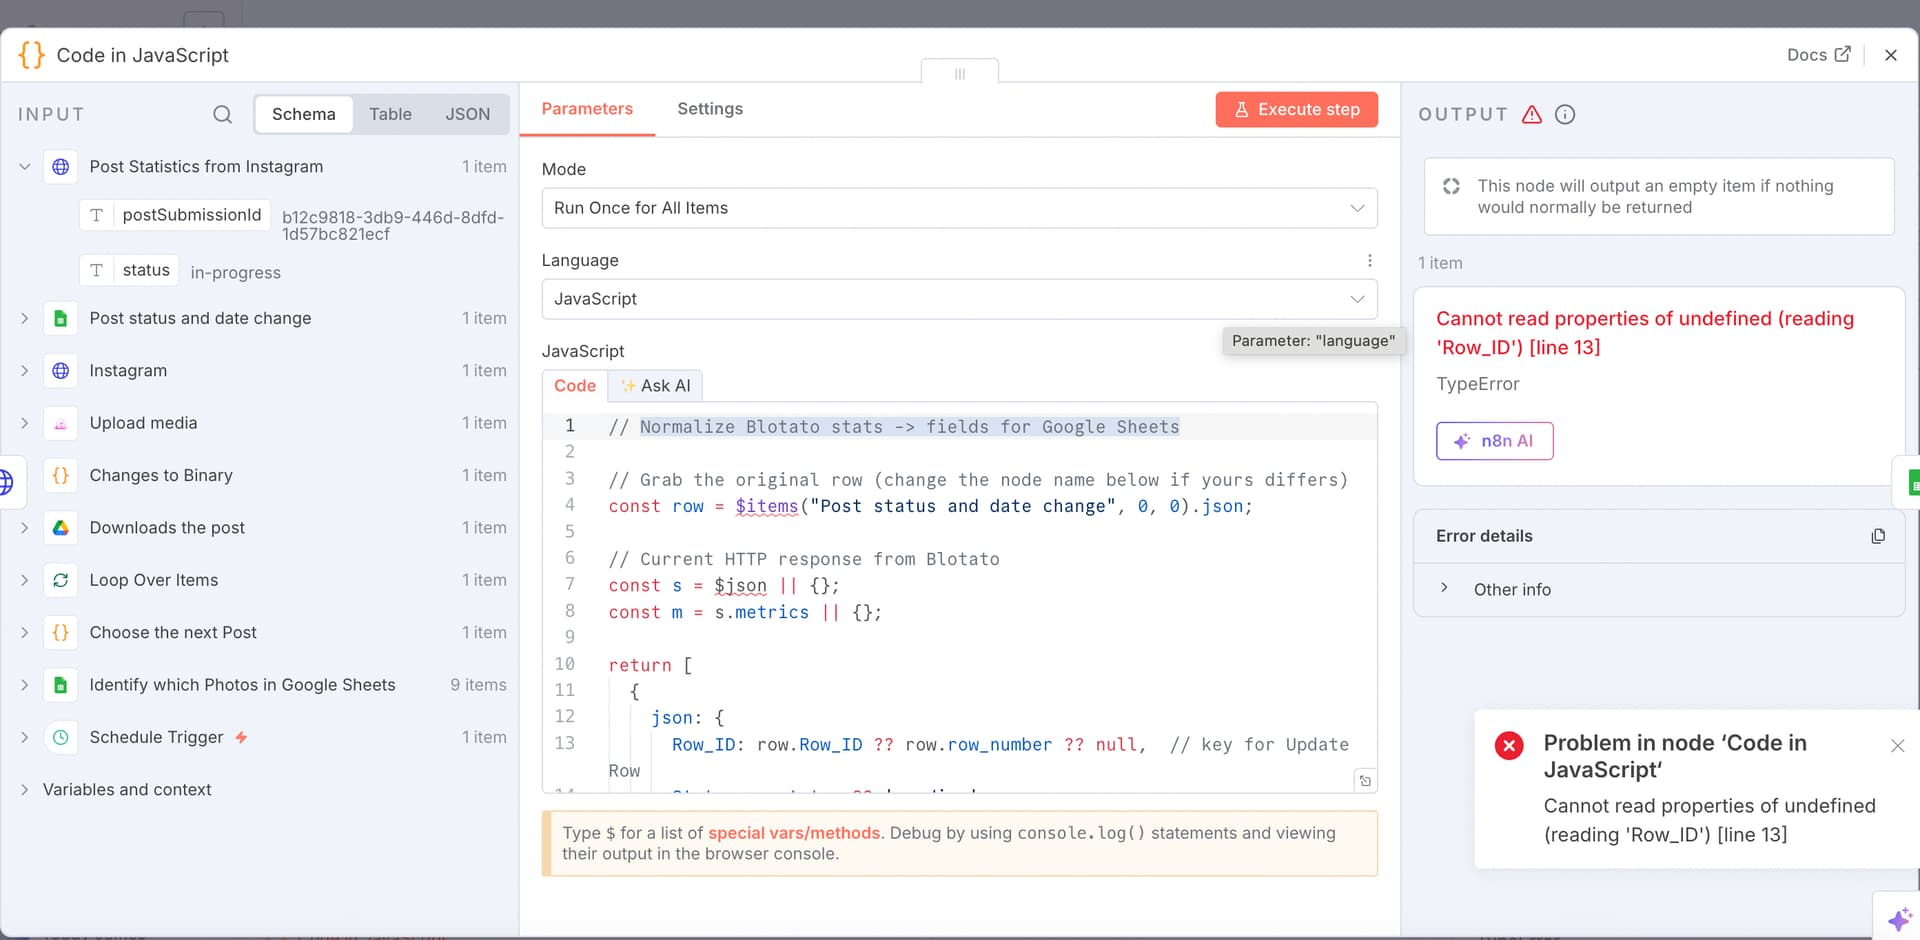Viewport: 1920px width, 940px height.
Task: Expand the Changes to Binary node
Action: point(25,475)
